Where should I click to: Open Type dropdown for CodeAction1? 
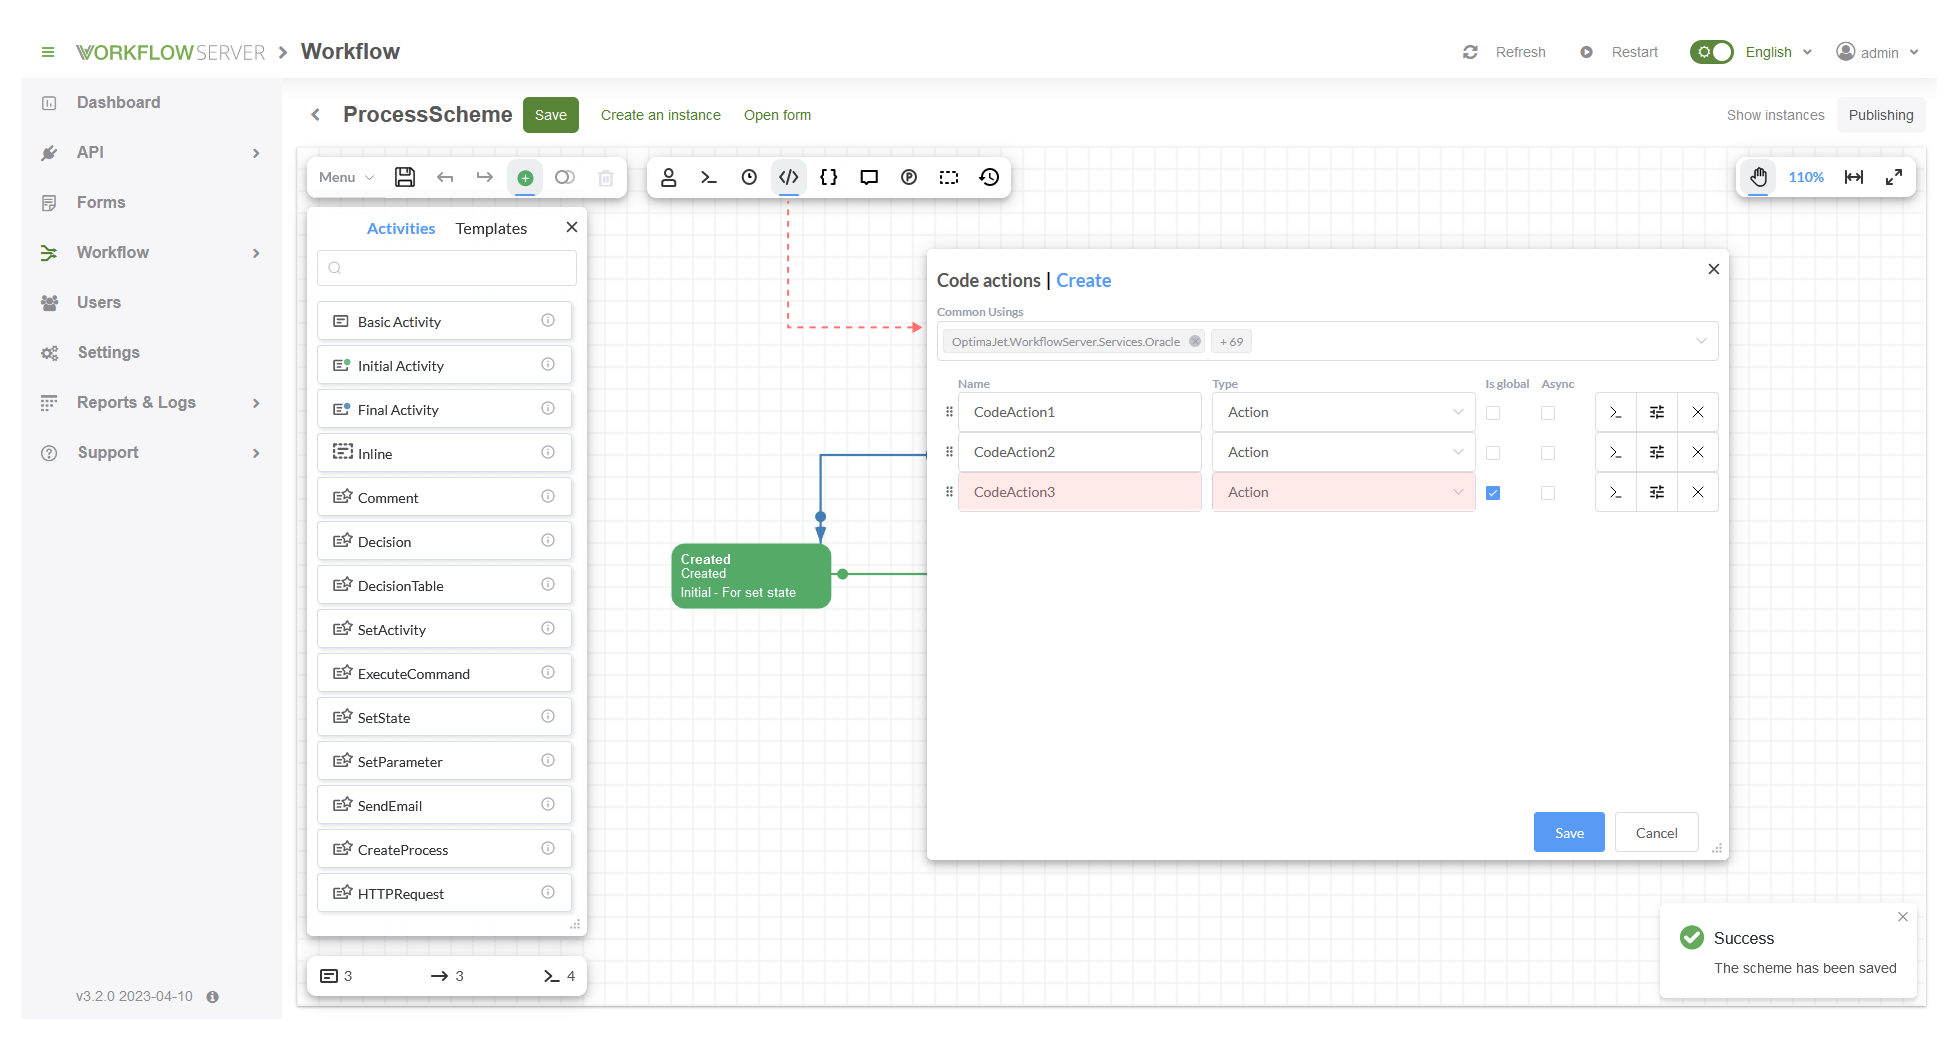[1344, 412]
